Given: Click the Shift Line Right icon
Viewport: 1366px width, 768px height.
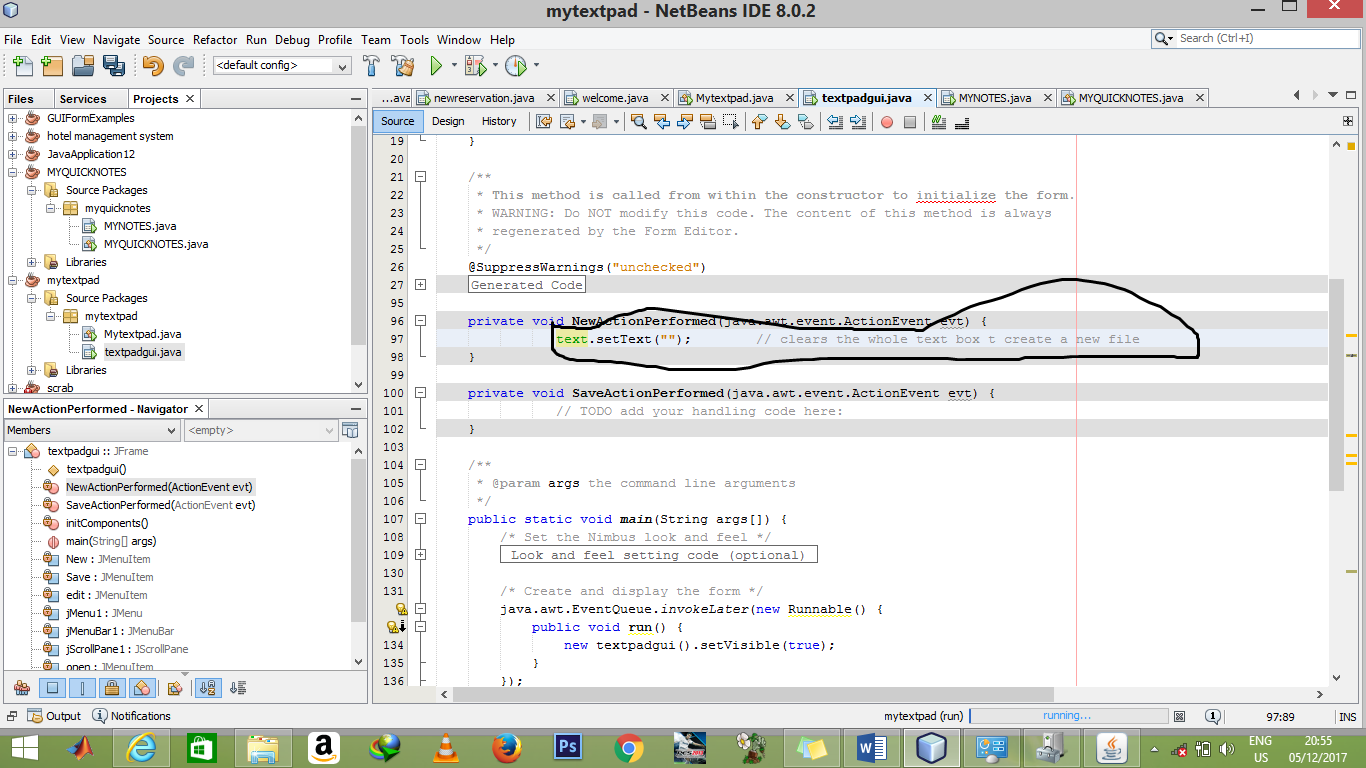Looking at the screenshot, I should click(x=858, y=122).
